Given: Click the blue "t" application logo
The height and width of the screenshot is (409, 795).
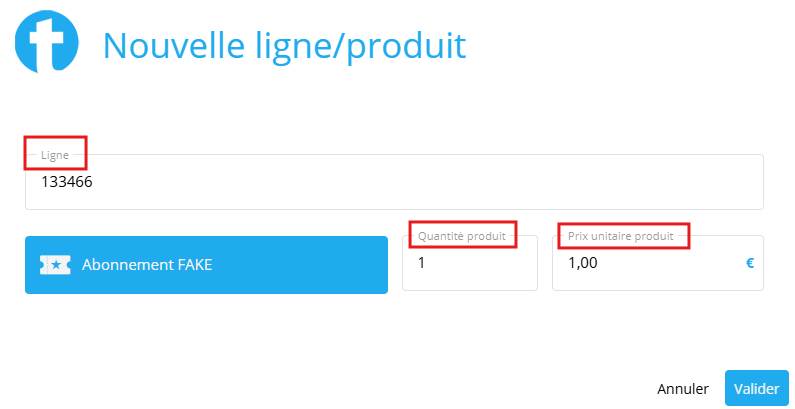Looking at the screenshot, I should tap(47, 42).
